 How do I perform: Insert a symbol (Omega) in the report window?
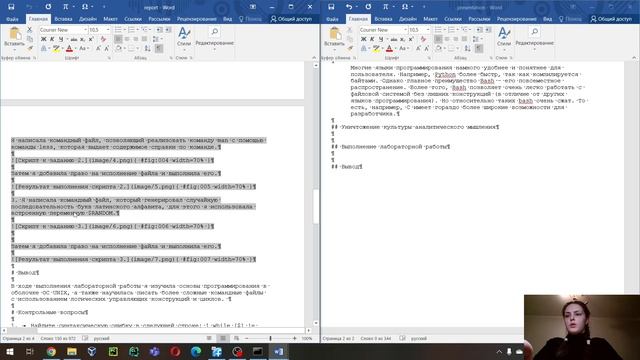pyautogui.click(x=84, y=7)
